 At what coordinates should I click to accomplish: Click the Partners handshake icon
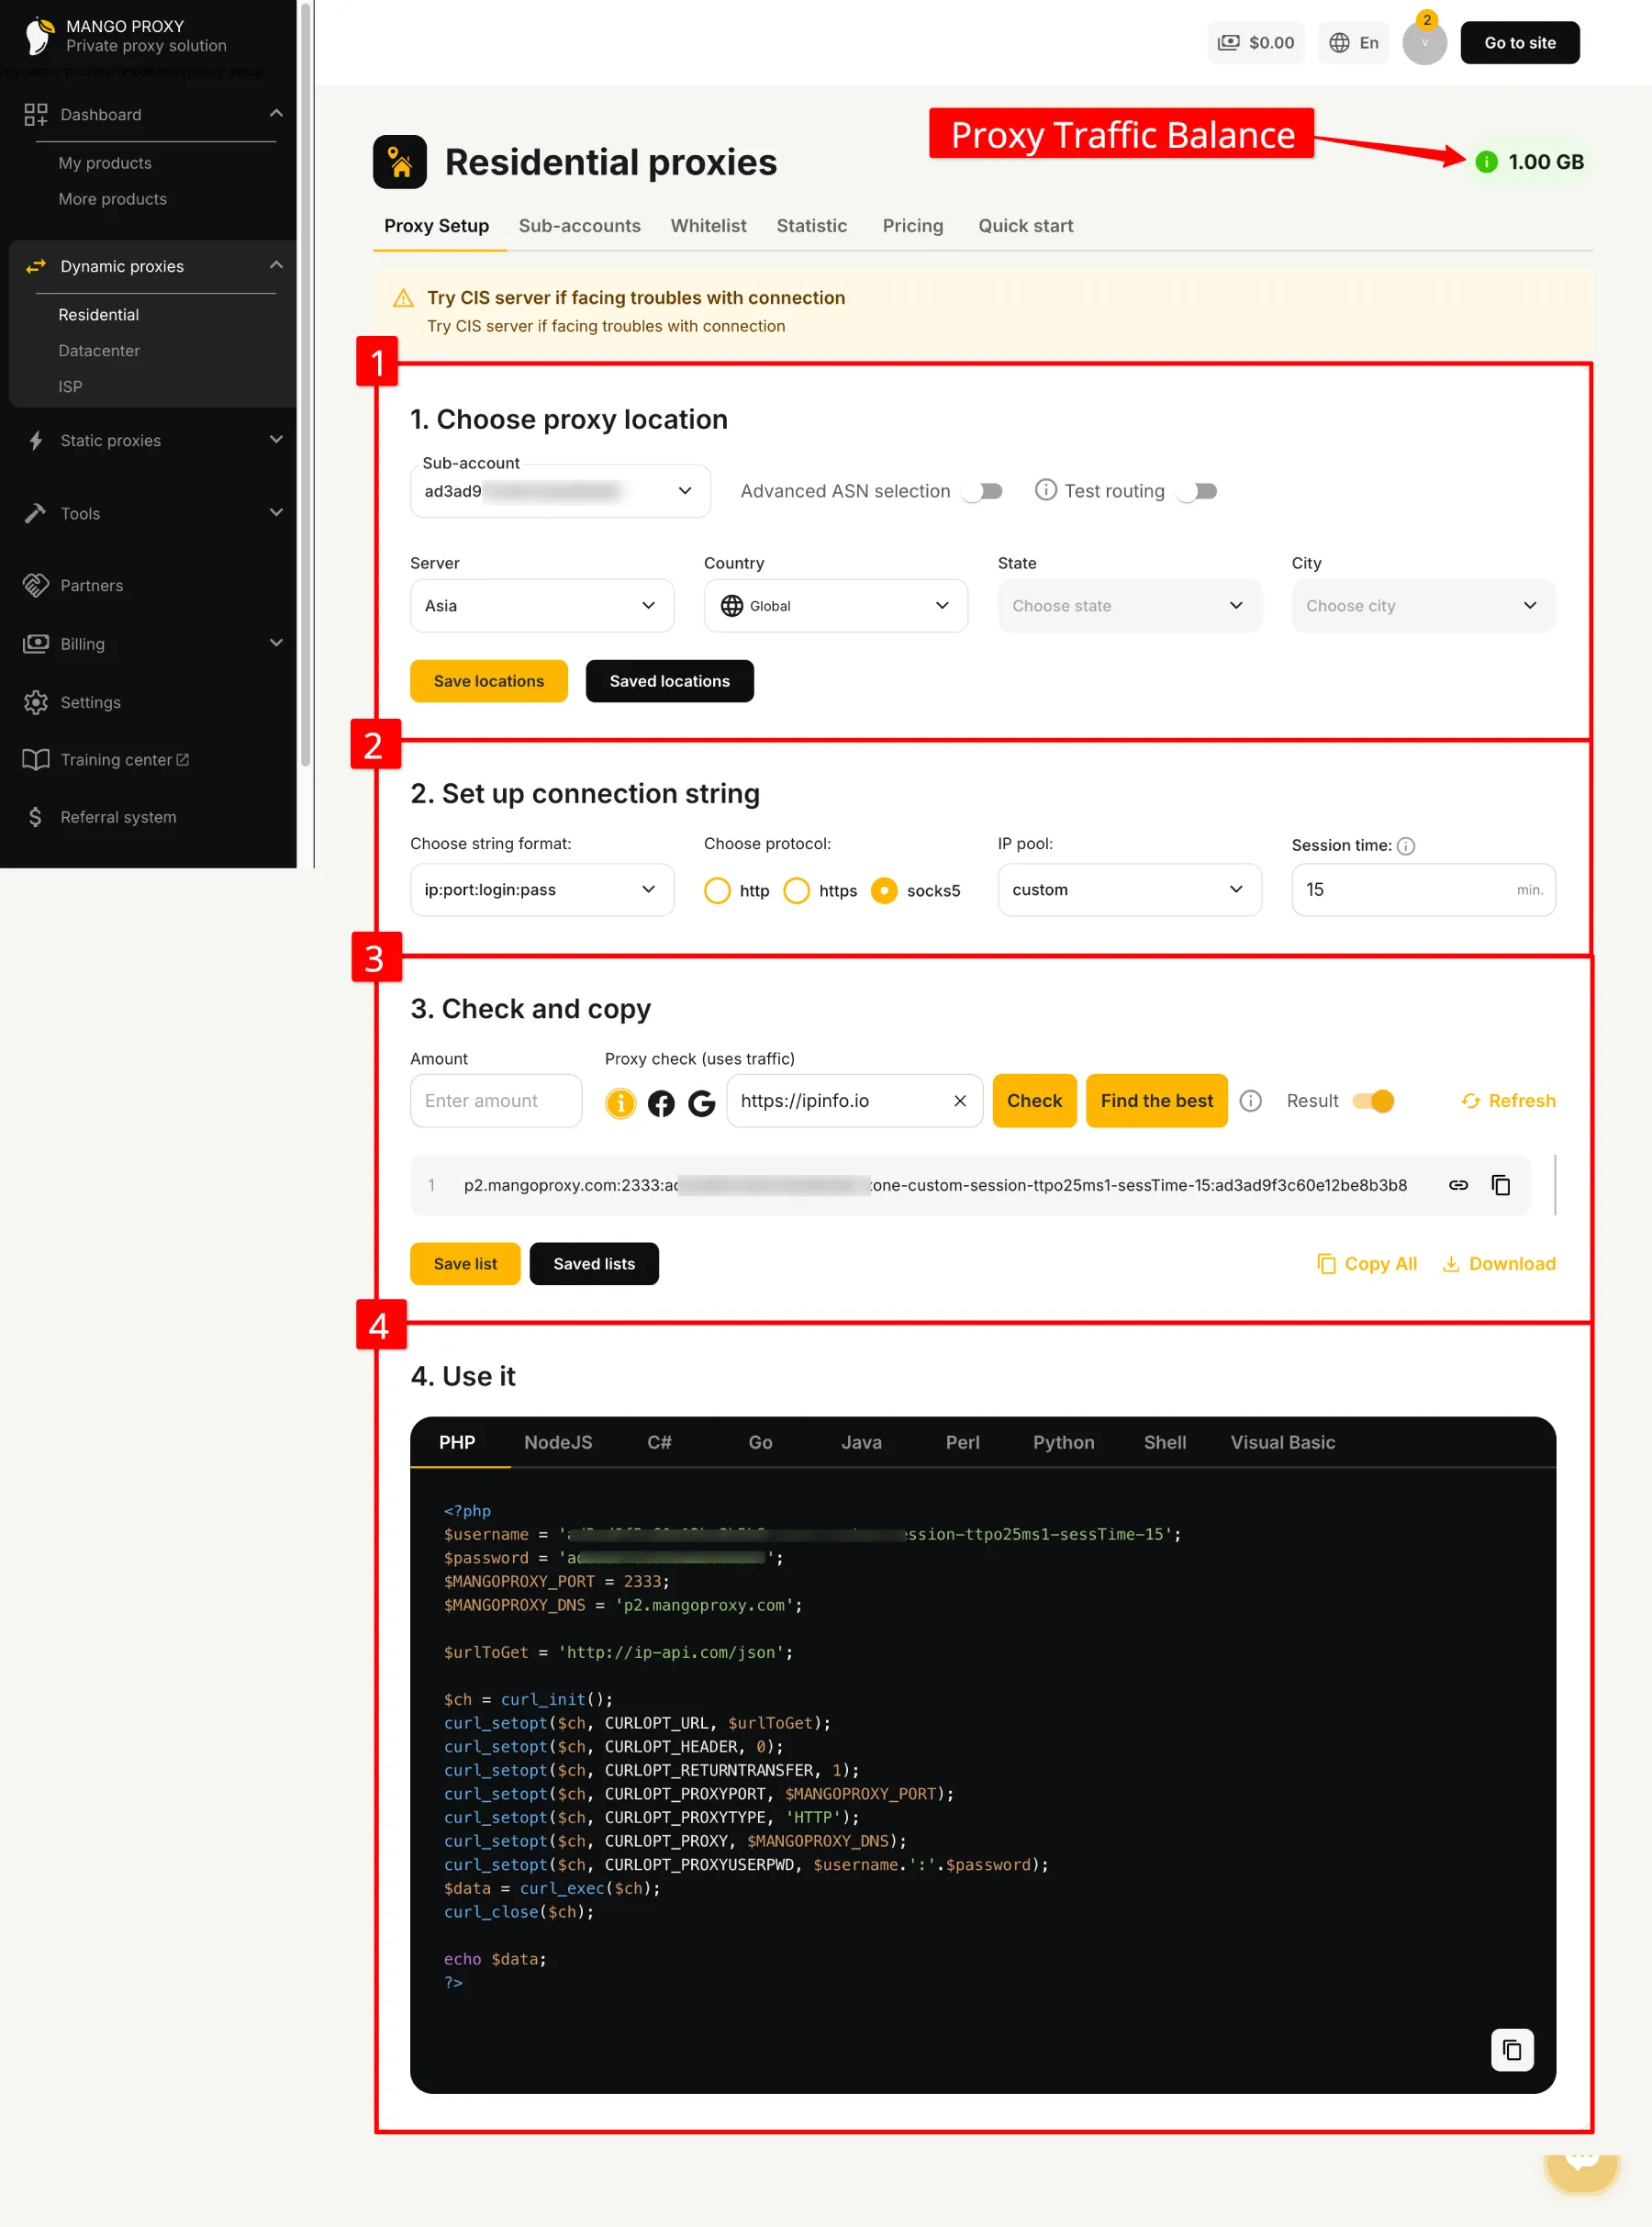click(36, 586)
